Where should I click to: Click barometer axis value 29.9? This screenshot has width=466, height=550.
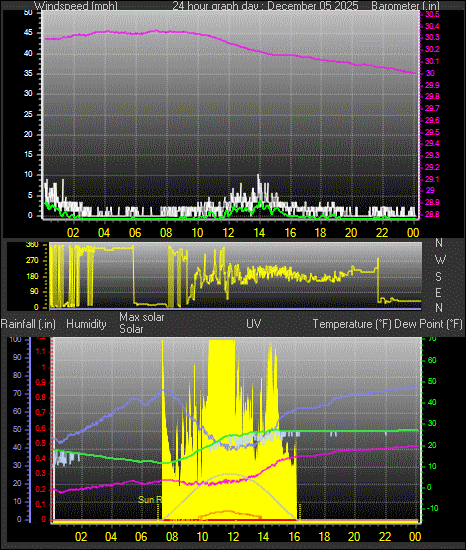pos(432,85)
